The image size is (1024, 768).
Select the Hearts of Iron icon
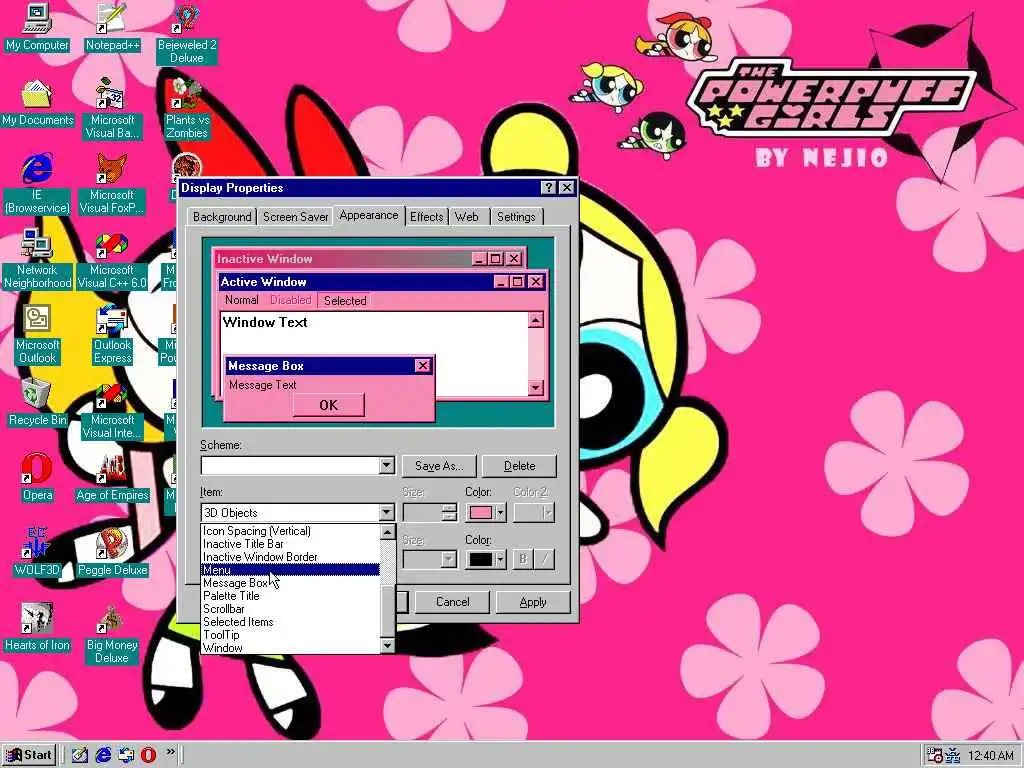coord(37,628)
